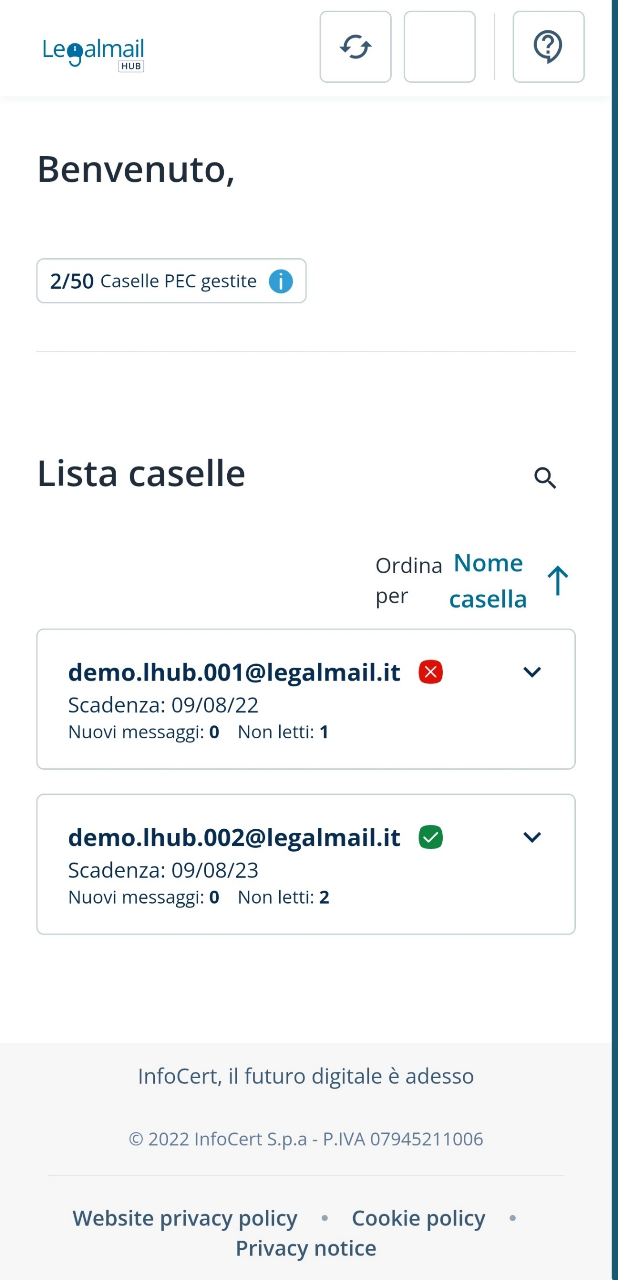Open help via the question mark icon
This screenshot has width=618, height=1280.
coord(548,47)
